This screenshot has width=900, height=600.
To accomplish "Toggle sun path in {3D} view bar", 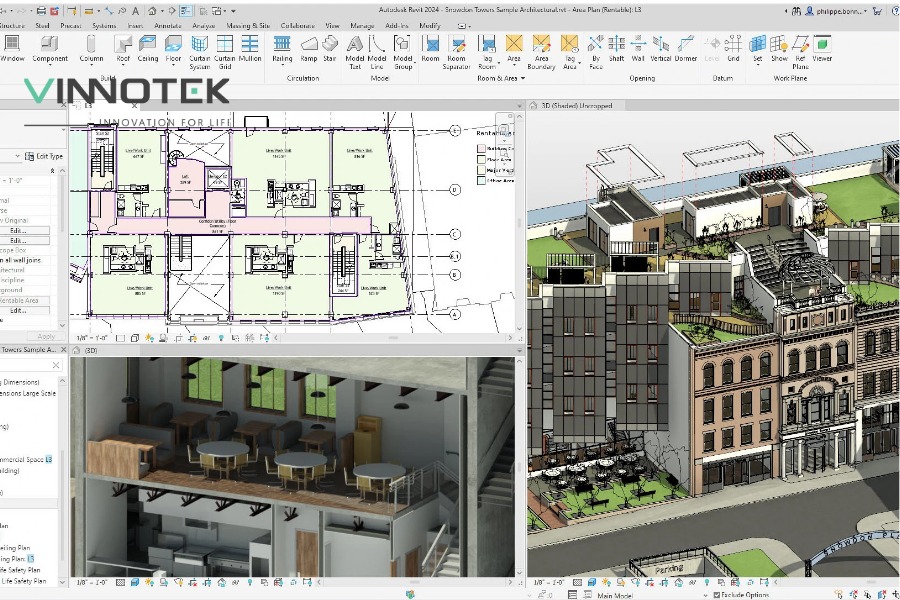I will click(x=149, y=582).
